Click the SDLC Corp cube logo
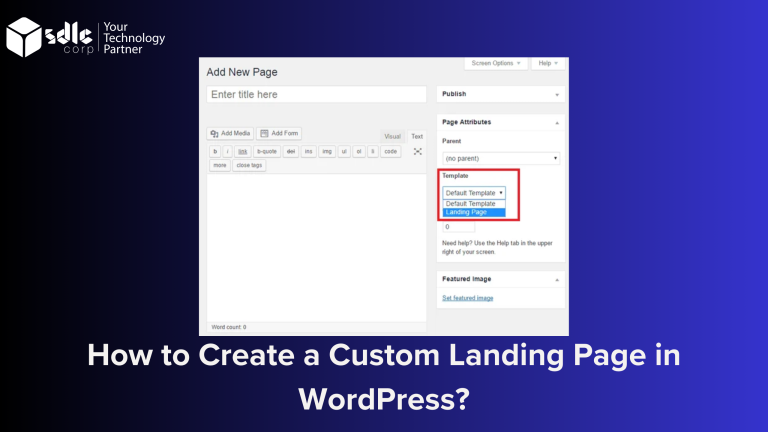The height and width of the screenshot is (432, 768). [x=24, y=37]
